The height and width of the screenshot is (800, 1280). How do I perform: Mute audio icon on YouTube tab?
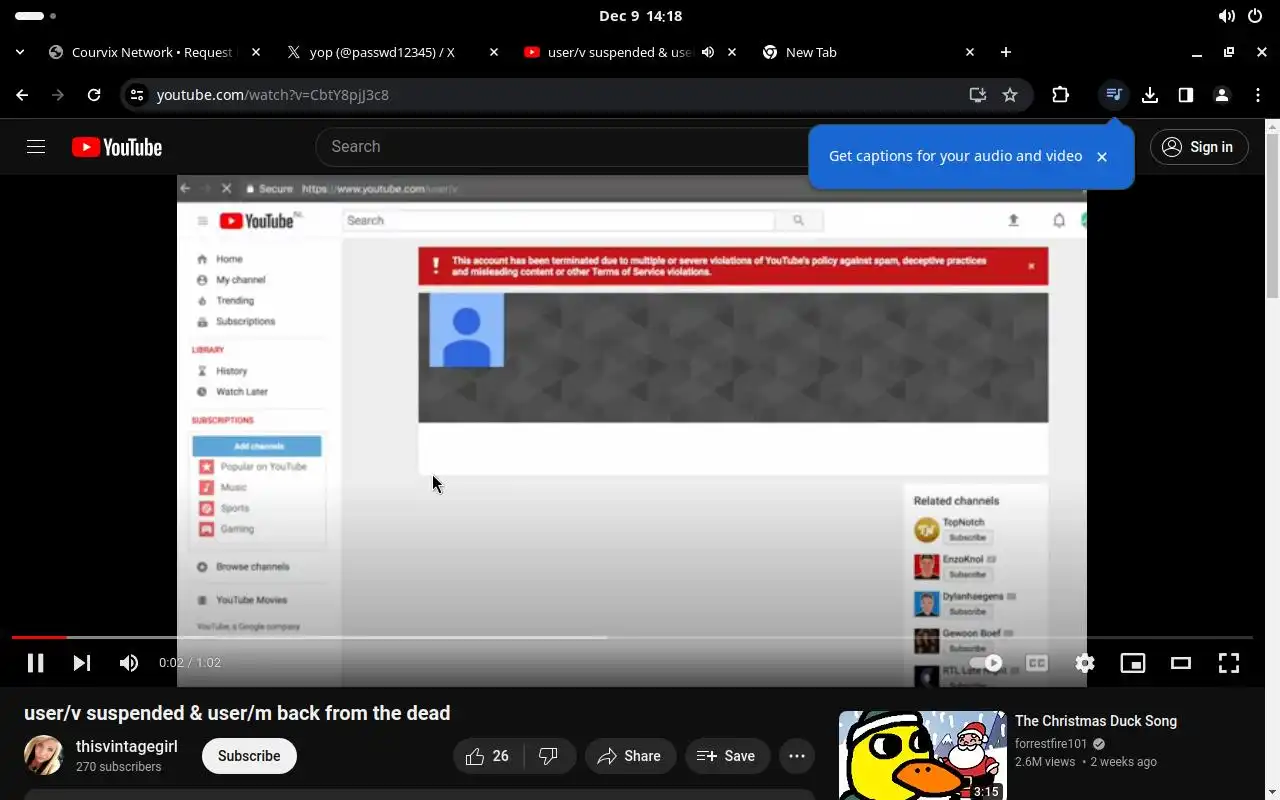click(x=708, y=52)
